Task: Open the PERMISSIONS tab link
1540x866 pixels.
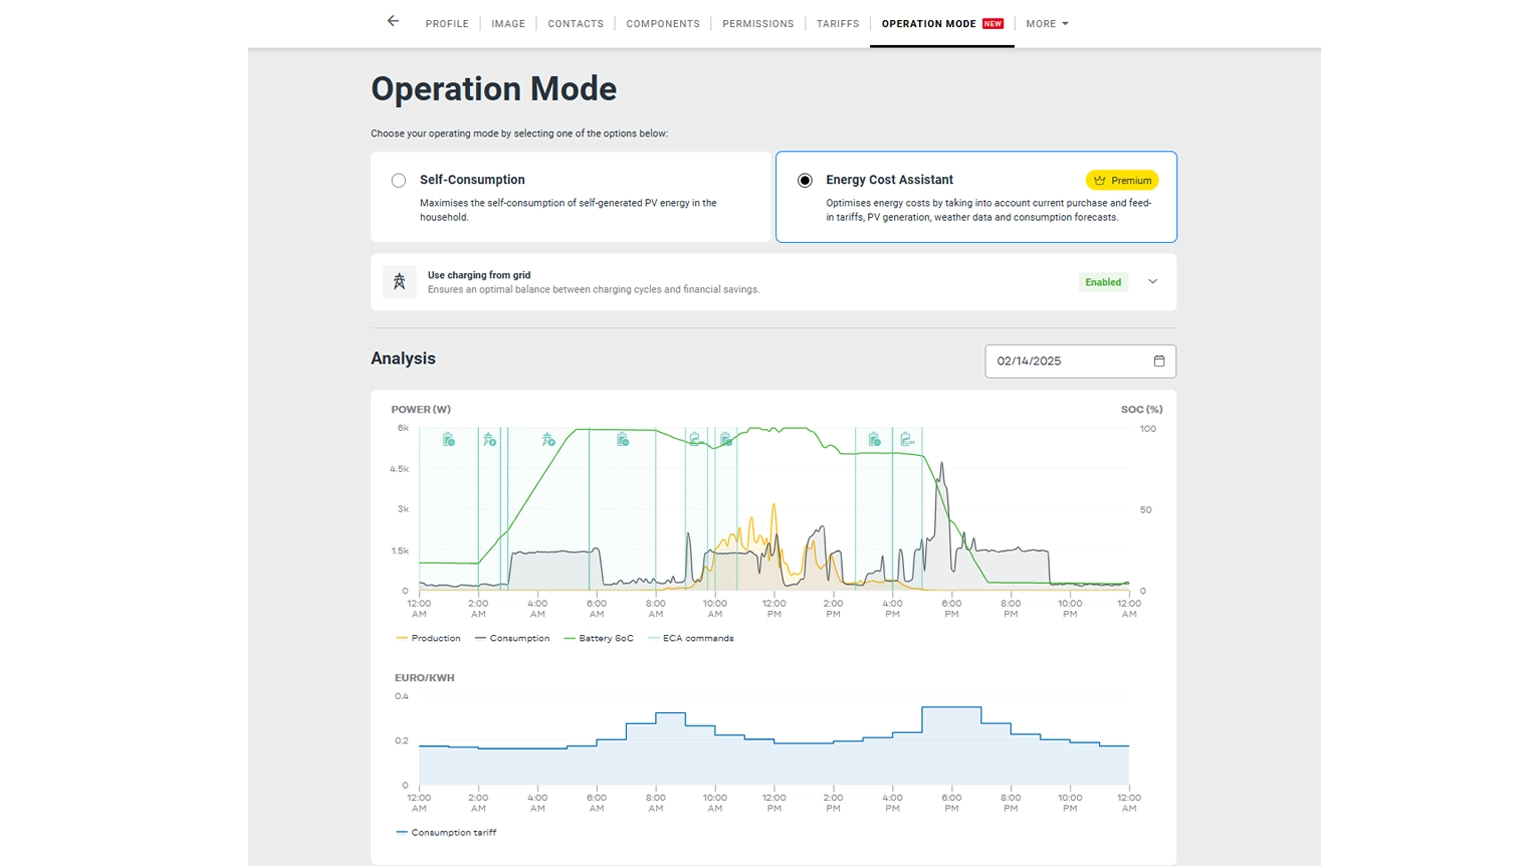Action: point(758,24)
